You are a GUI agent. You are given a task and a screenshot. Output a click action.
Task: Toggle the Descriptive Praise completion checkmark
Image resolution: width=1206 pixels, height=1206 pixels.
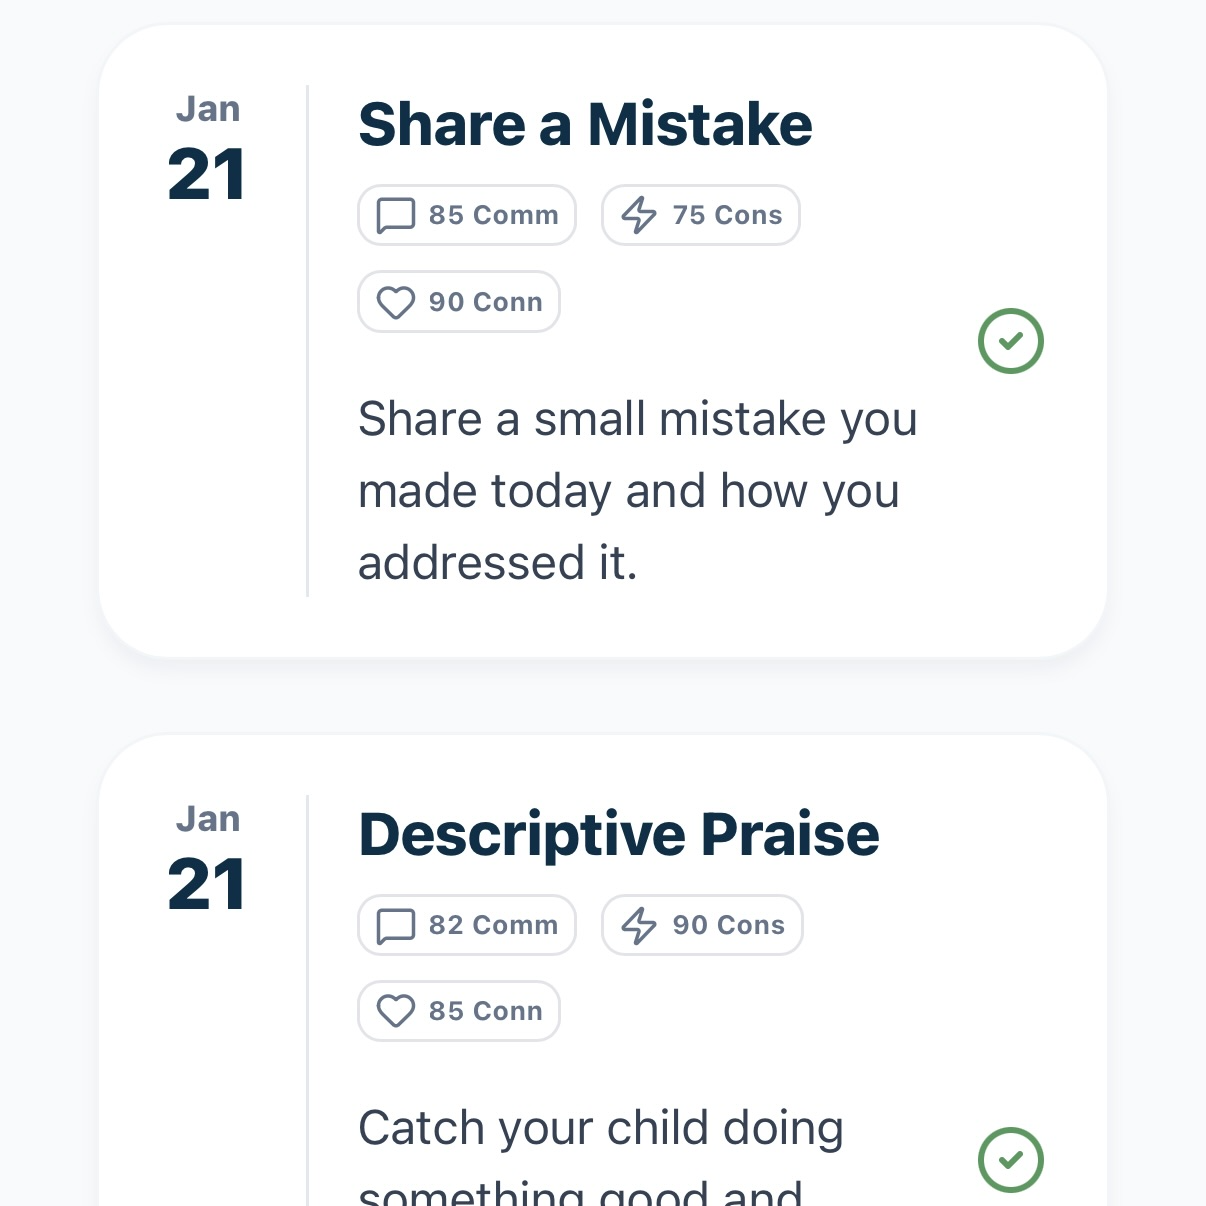click(1010, 1160)
